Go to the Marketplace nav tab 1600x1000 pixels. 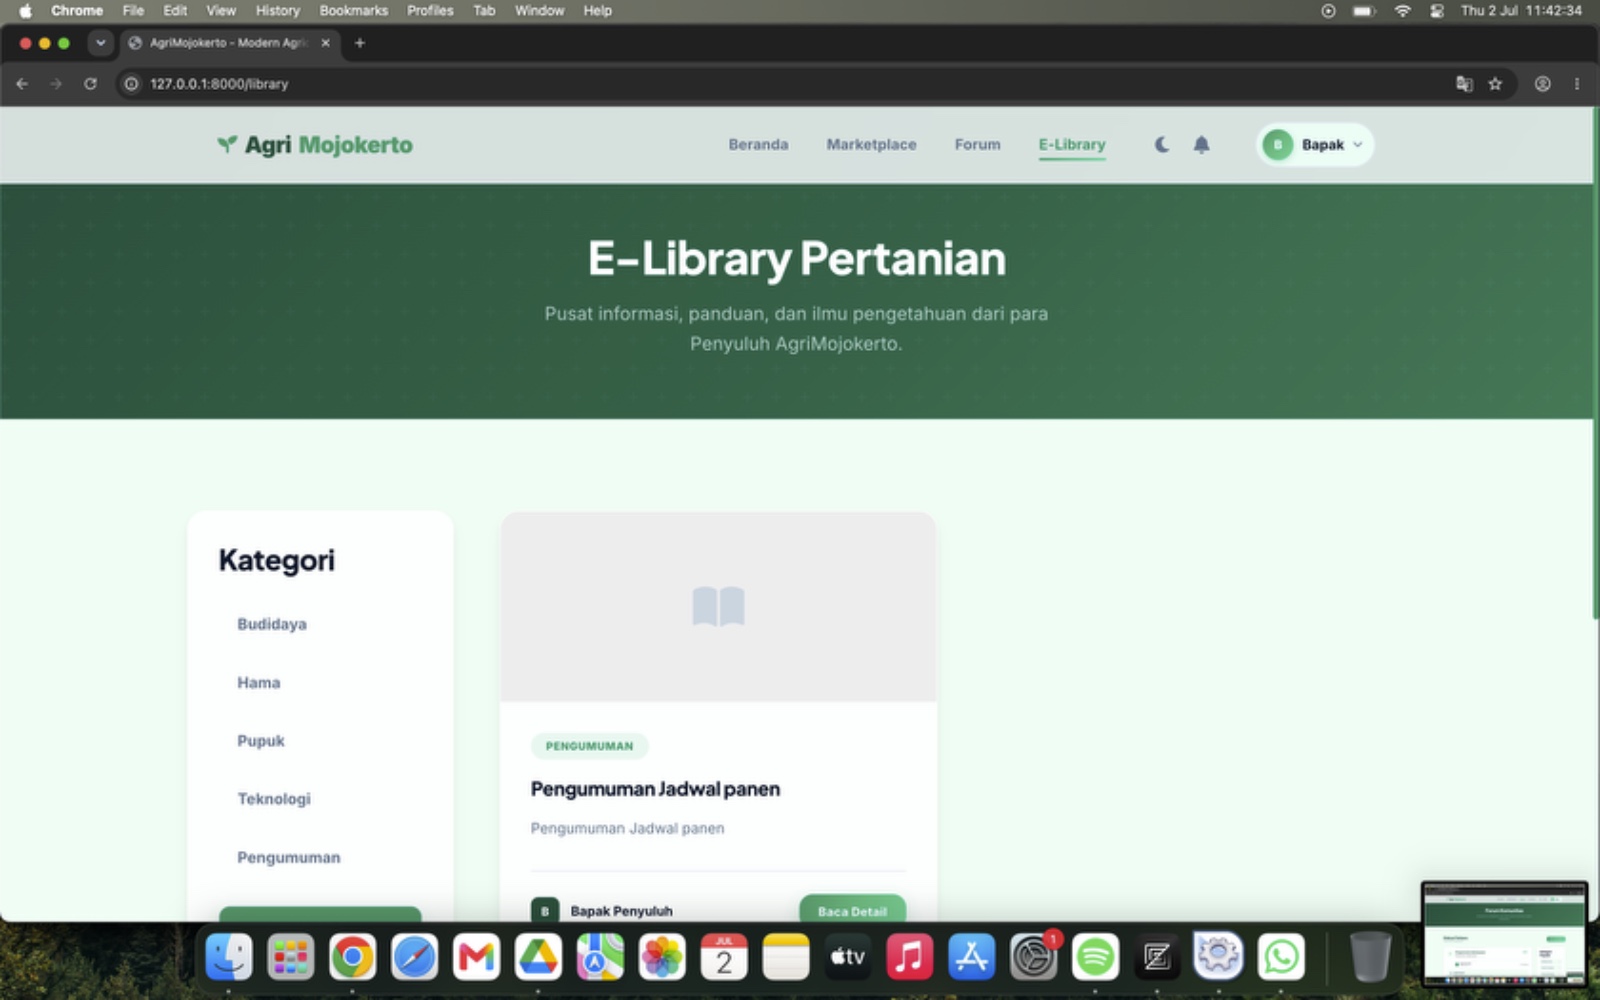coord(871,145)
